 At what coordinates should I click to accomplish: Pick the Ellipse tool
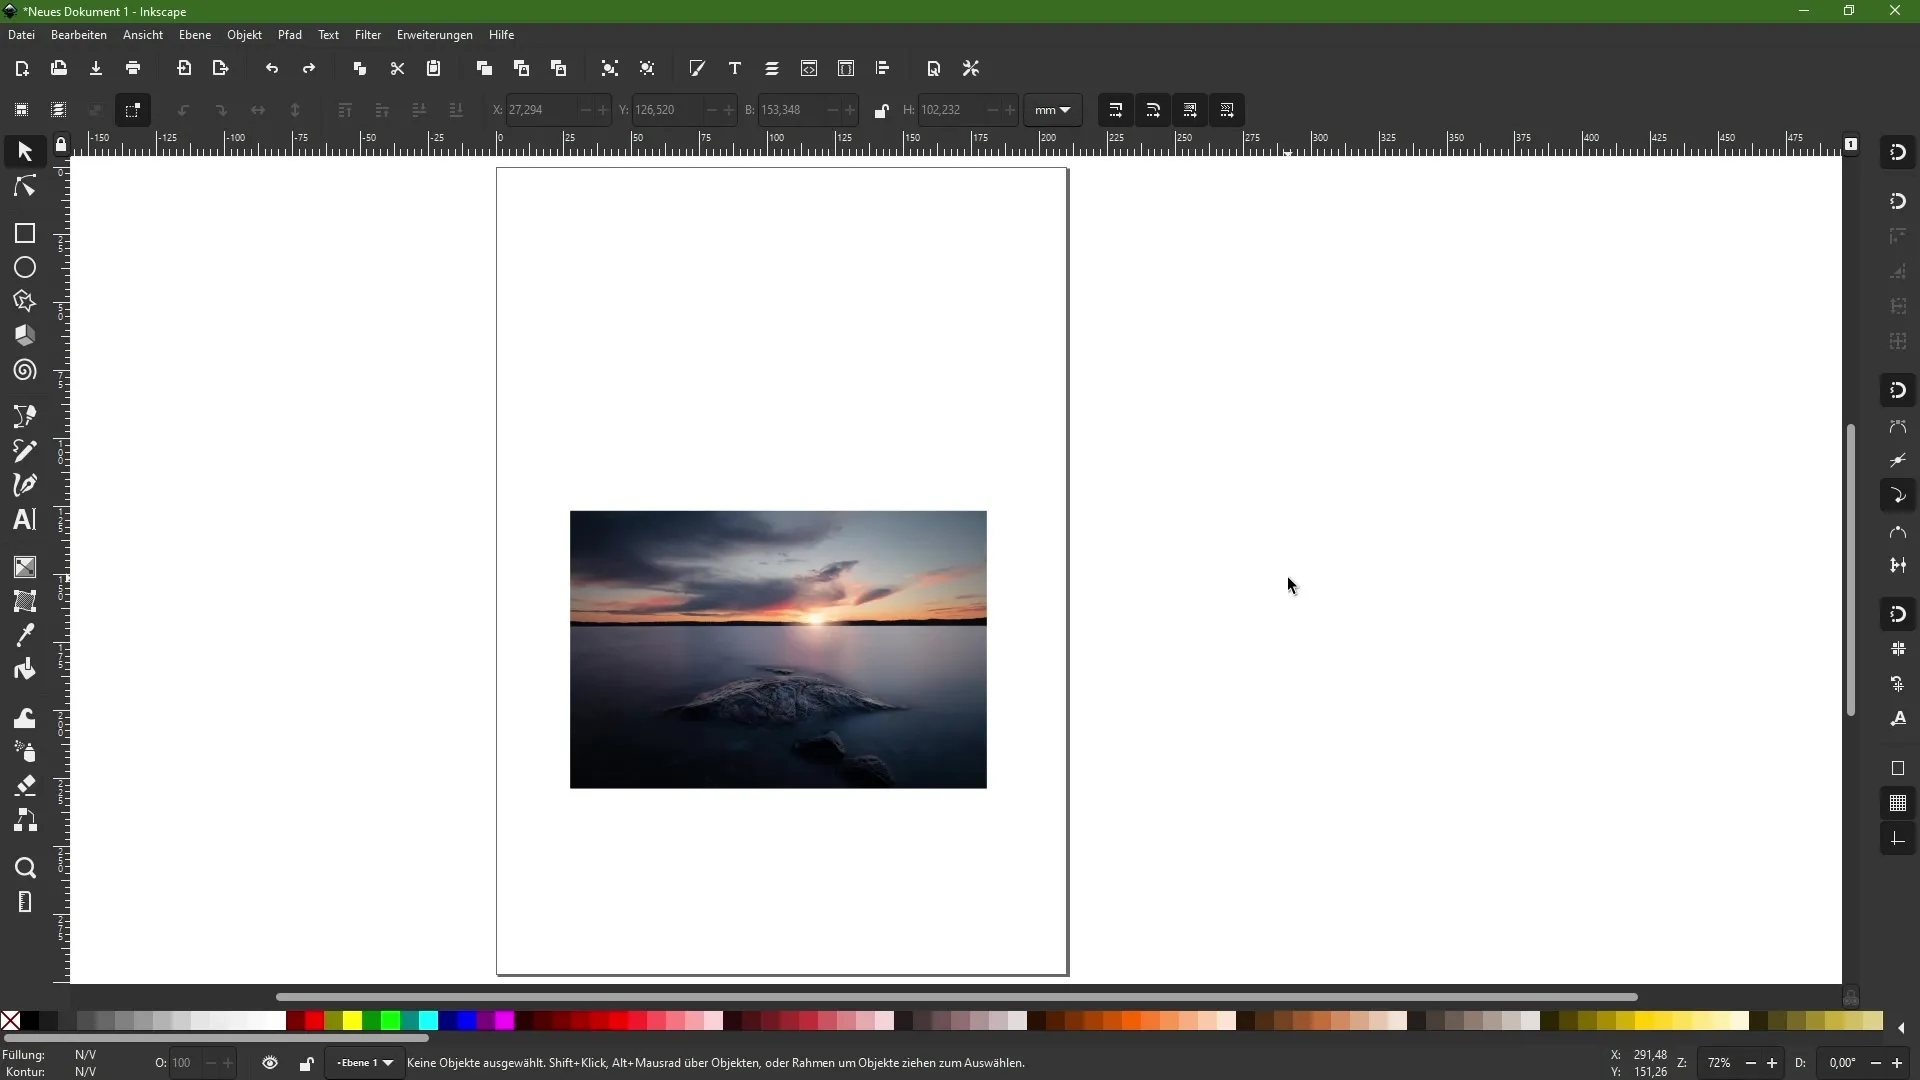click(25, 268)
